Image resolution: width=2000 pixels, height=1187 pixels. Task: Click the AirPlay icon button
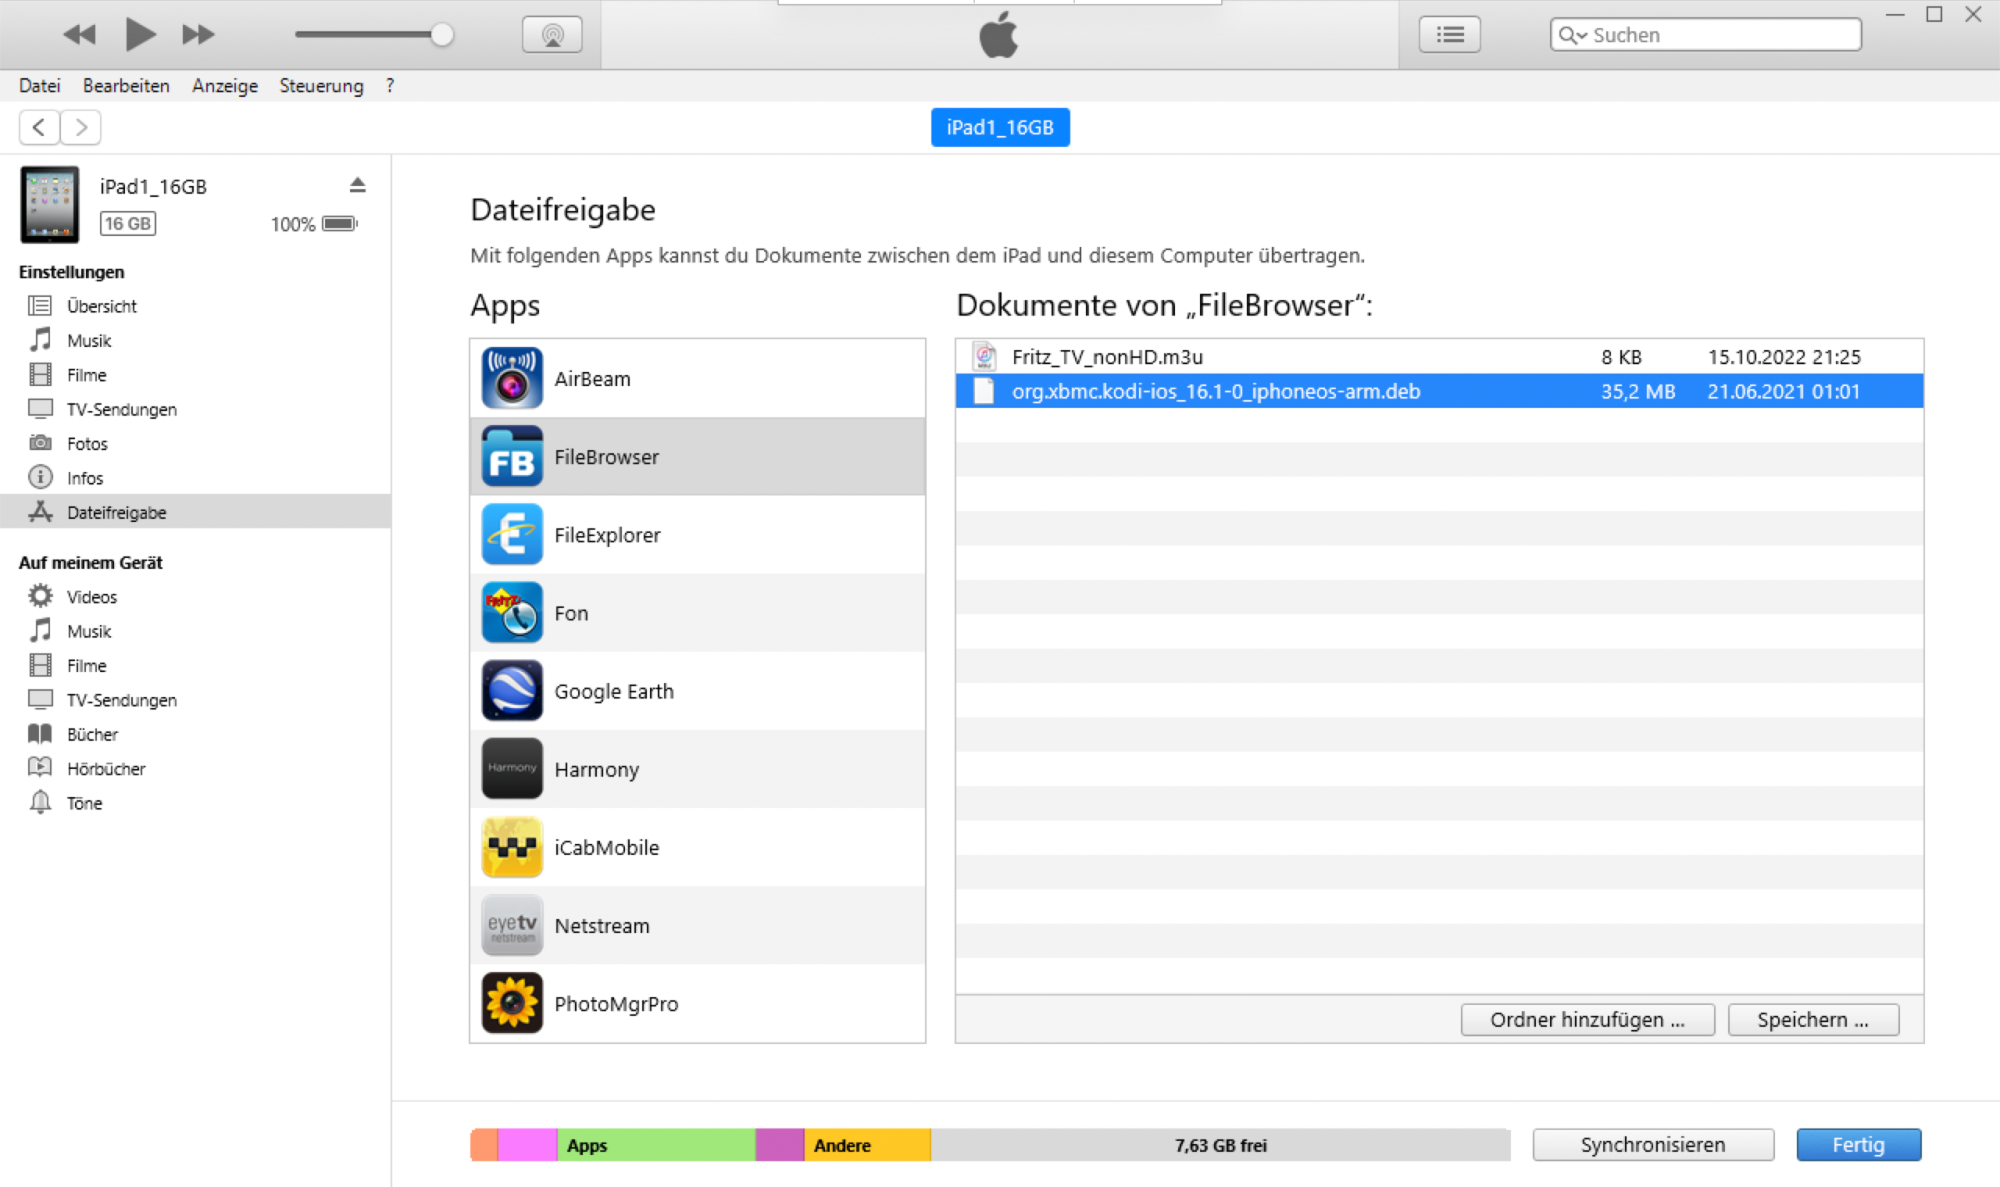pyautogui.click(x=552, y=35)
